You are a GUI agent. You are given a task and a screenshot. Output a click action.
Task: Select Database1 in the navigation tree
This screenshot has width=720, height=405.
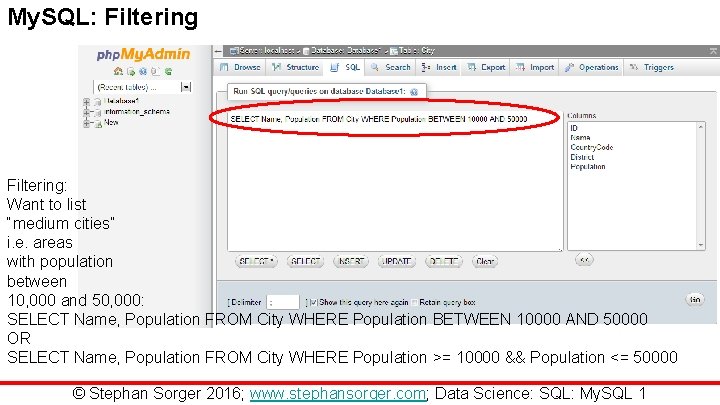121,101
